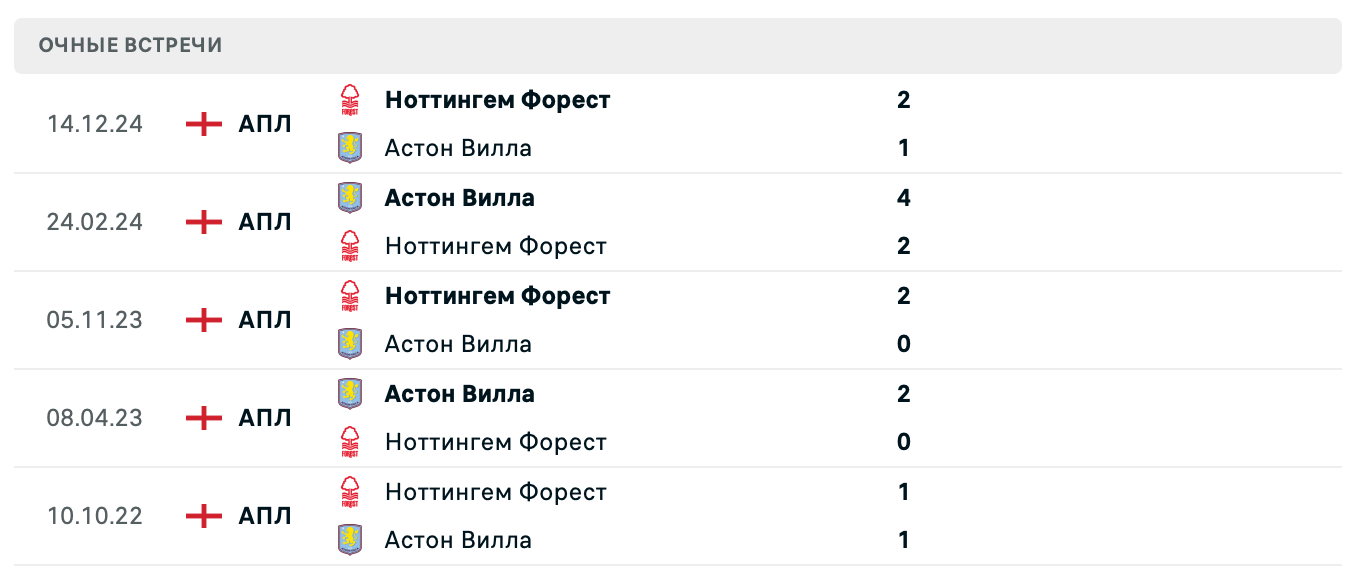The image size is (1358, 582).
Task: Click Aston Villa crest in 05.11.23 match
Action: [349, 344]
